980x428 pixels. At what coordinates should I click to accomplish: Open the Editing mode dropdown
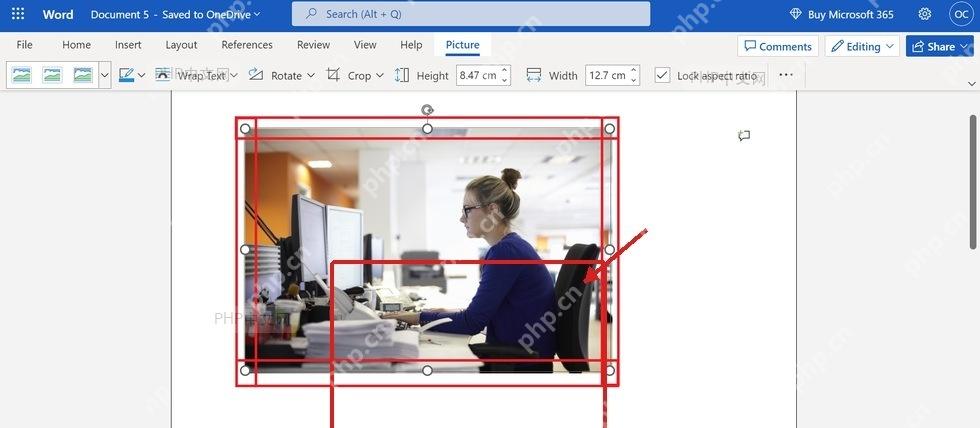(x=862, y=46)
